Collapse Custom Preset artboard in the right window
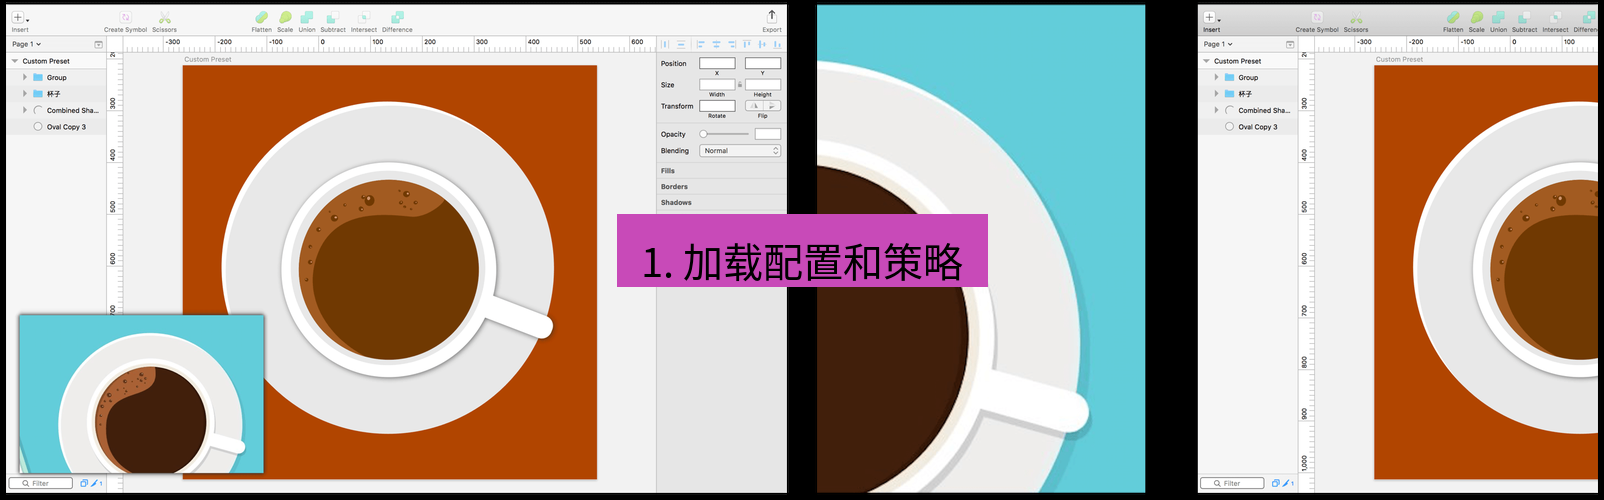Viewport: 1604px width, 500px height. click(x=1207, y=61)
